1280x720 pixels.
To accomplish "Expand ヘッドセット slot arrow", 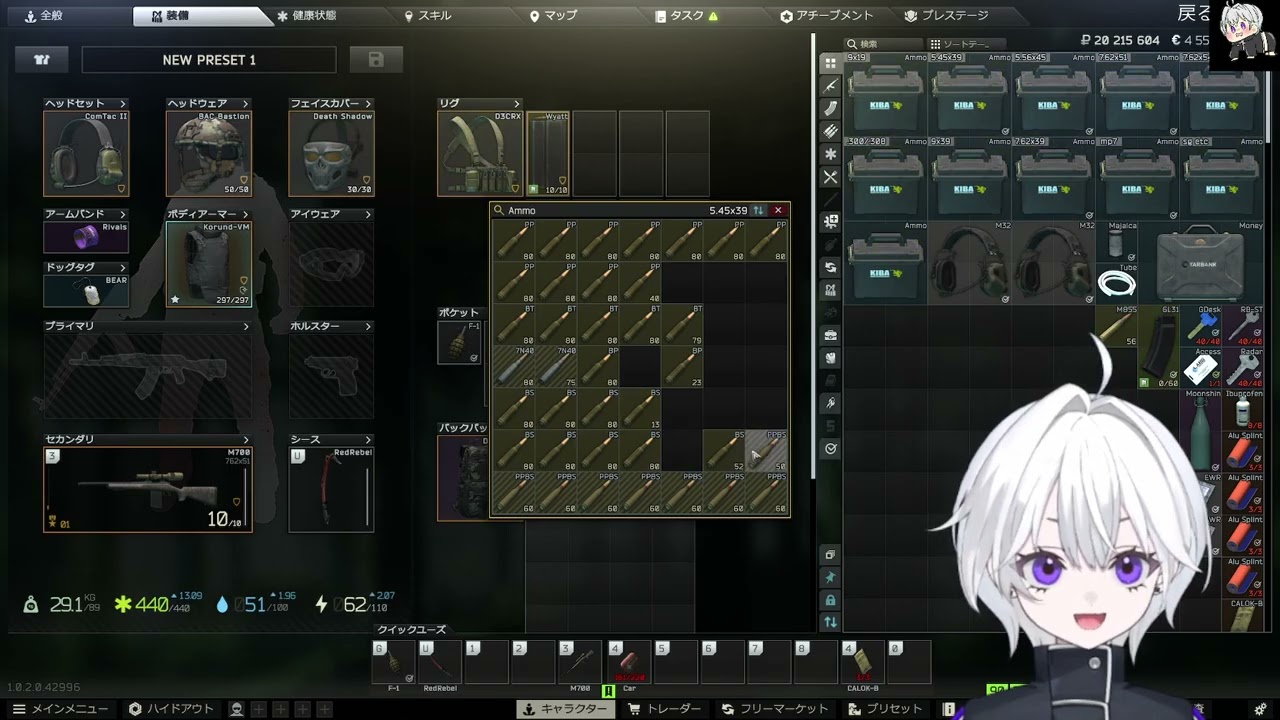I will coord(123,104).
